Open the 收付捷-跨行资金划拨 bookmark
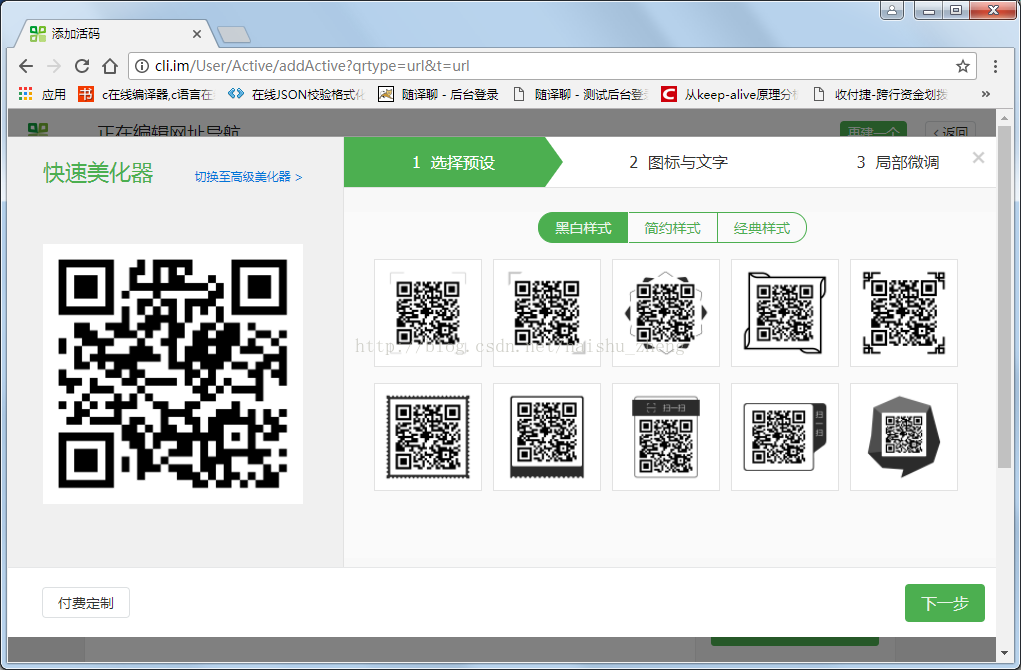Image resolution: width=1021 pixels, height=670 pixels. pos(880,94)
